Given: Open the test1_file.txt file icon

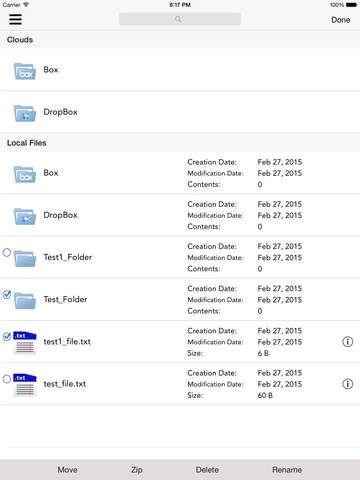Looking at the screenshot, I should coord(25,343).
